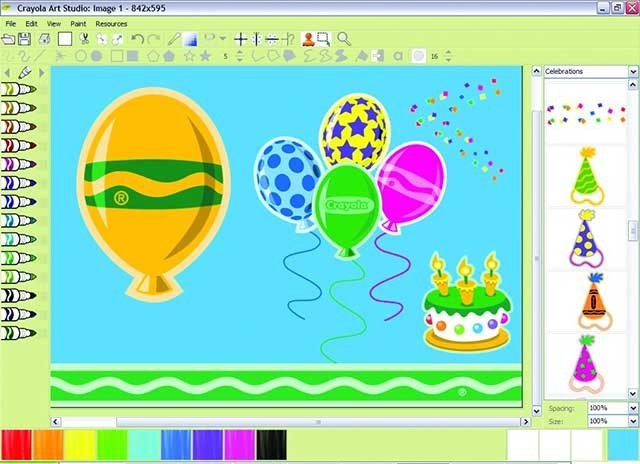Open the Celebrations category dropdown
This screenshot has width=640, height=464.
pyautogui.click(x=633, y=71)
